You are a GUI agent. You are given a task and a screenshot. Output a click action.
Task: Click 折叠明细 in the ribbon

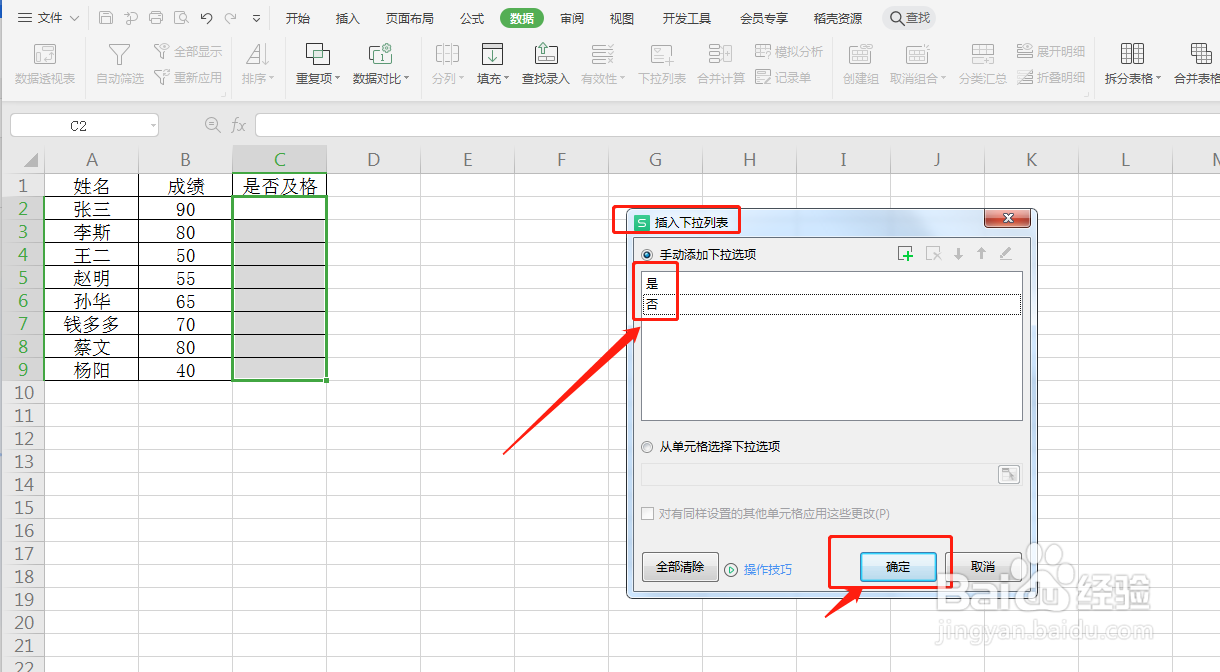pos(1051,77)
